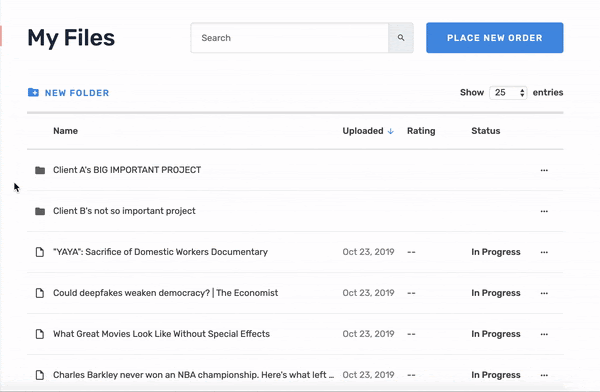Sort the table by Name column

click(x=65, y=131)
